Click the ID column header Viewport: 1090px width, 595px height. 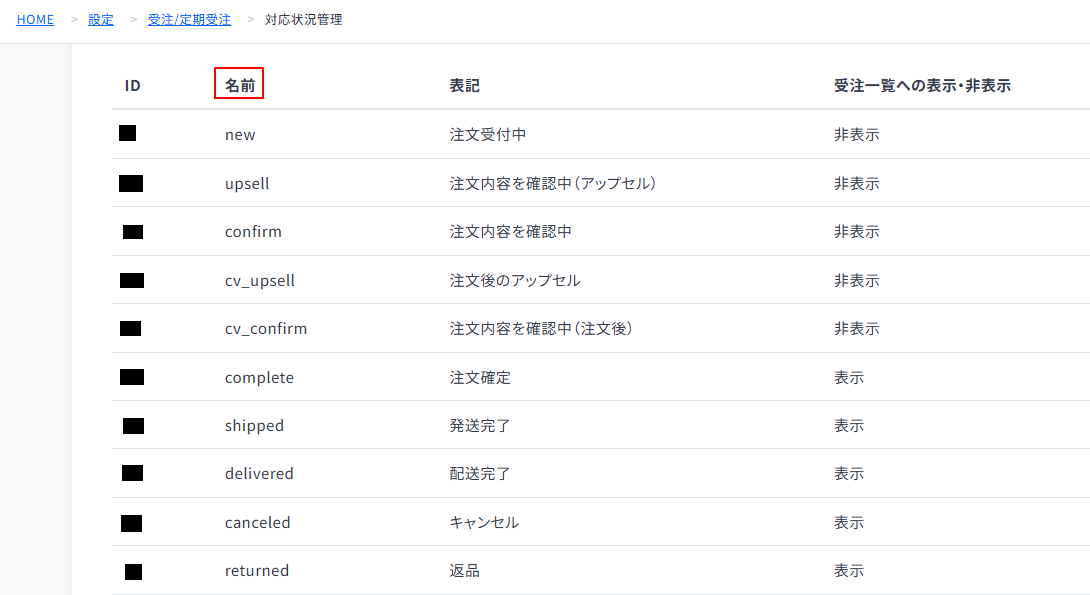(x=132, y=86)
